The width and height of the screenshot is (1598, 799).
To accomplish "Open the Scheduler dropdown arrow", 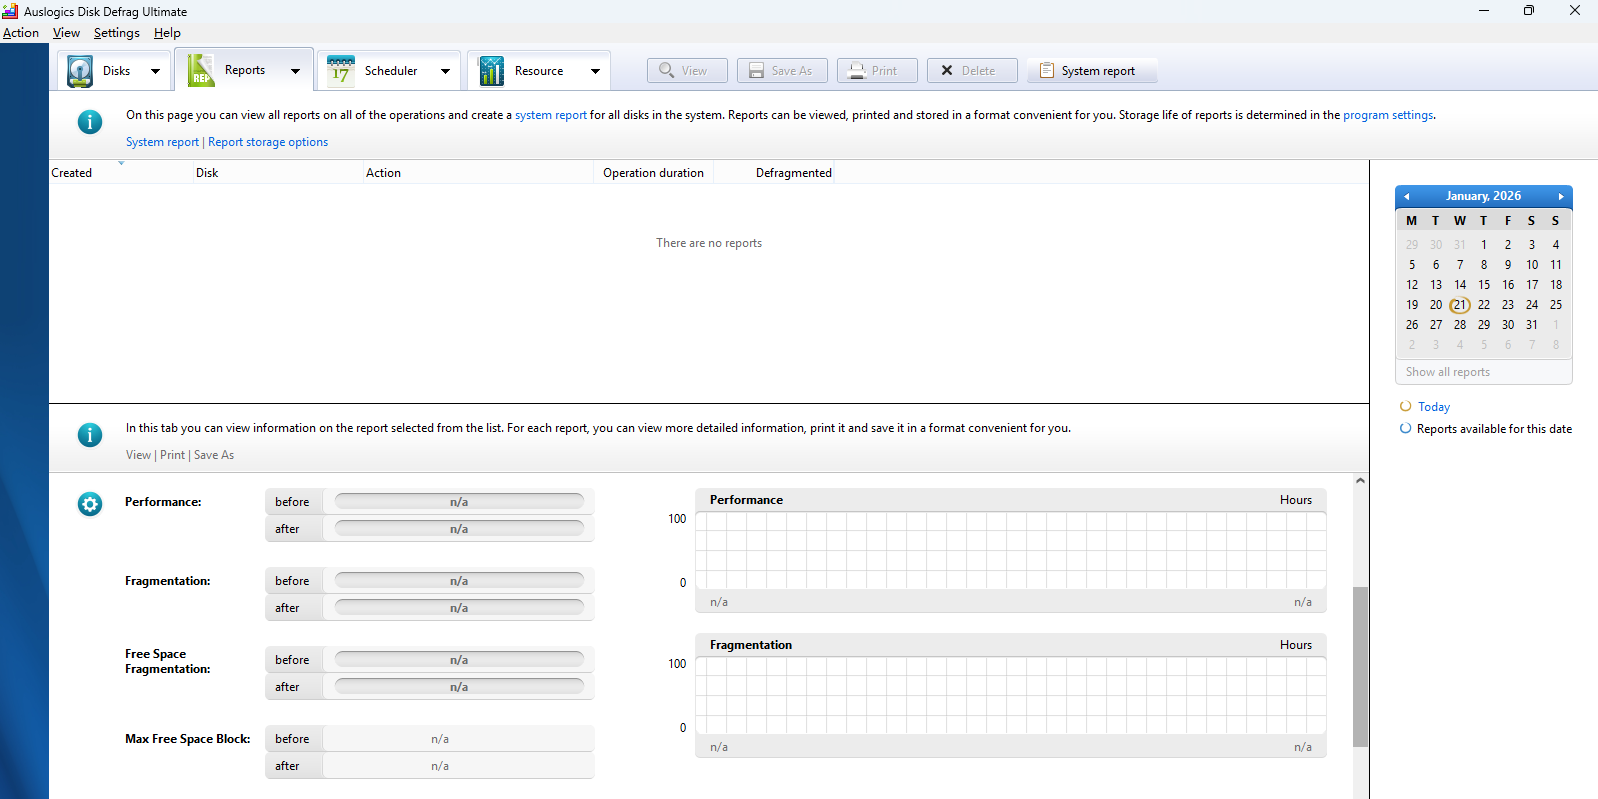I will (x=445, y=71).
